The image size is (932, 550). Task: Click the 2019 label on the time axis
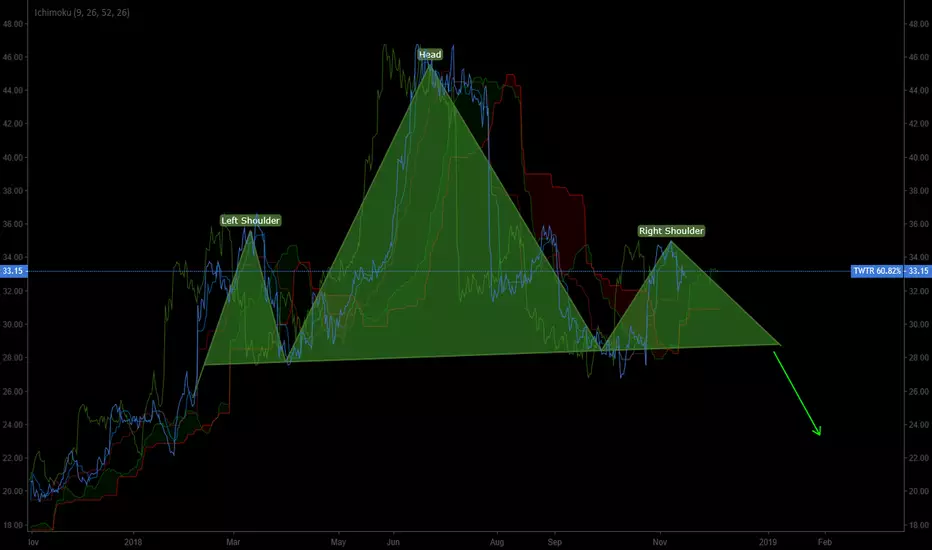768,542
